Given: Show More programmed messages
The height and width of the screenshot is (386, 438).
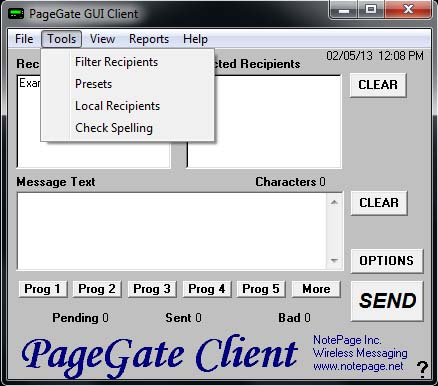Looking at the screenshot, I should coord(316,289).
